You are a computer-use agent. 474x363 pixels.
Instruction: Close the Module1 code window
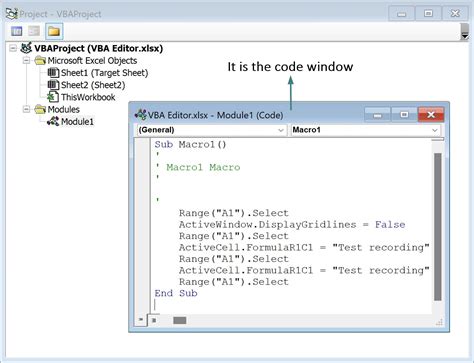[x=431, y=115]
